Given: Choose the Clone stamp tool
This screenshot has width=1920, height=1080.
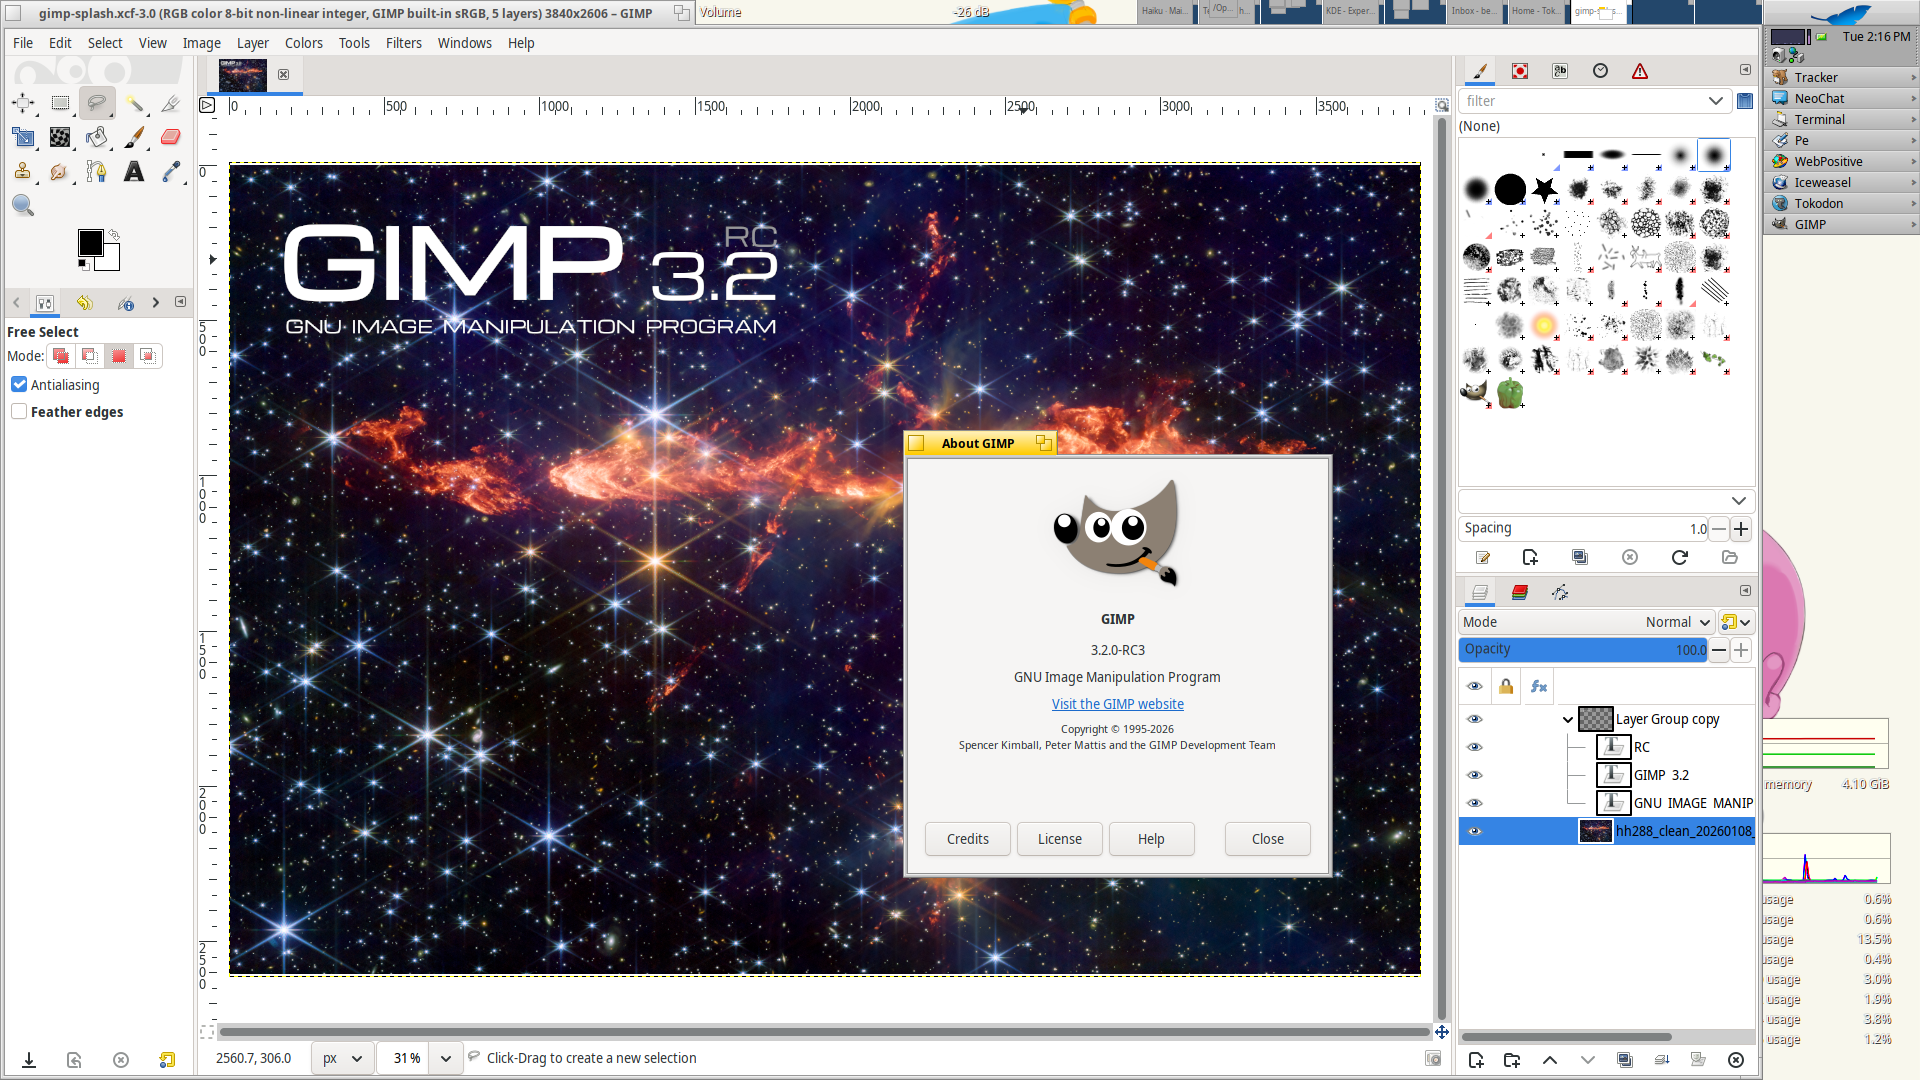Looking at the screenshot, I should click(x=23, y=172).
